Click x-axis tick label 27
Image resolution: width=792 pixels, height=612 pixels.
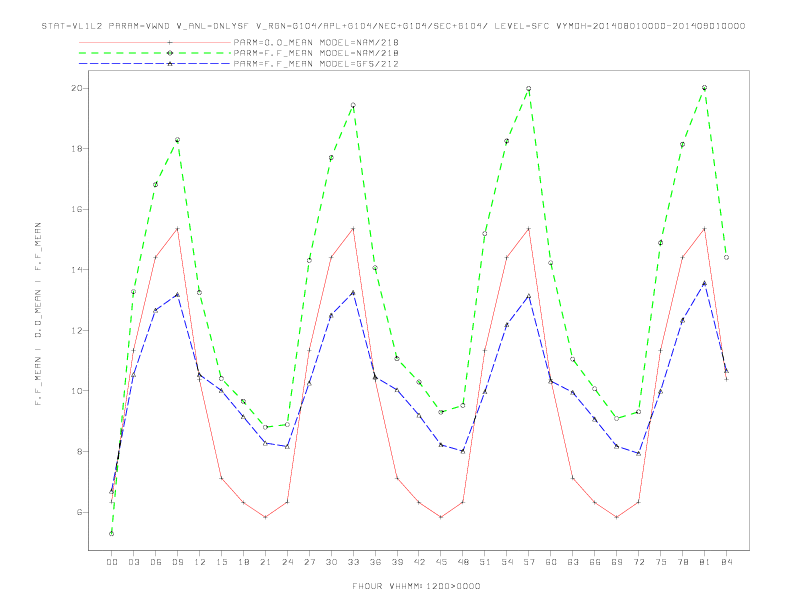[x=309, y=562]
